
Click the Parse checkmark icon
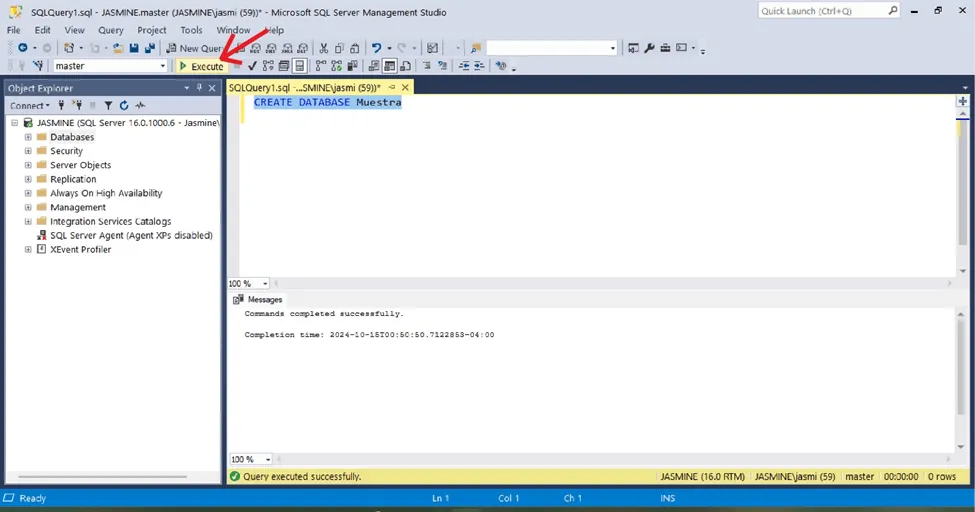point(253,66)
